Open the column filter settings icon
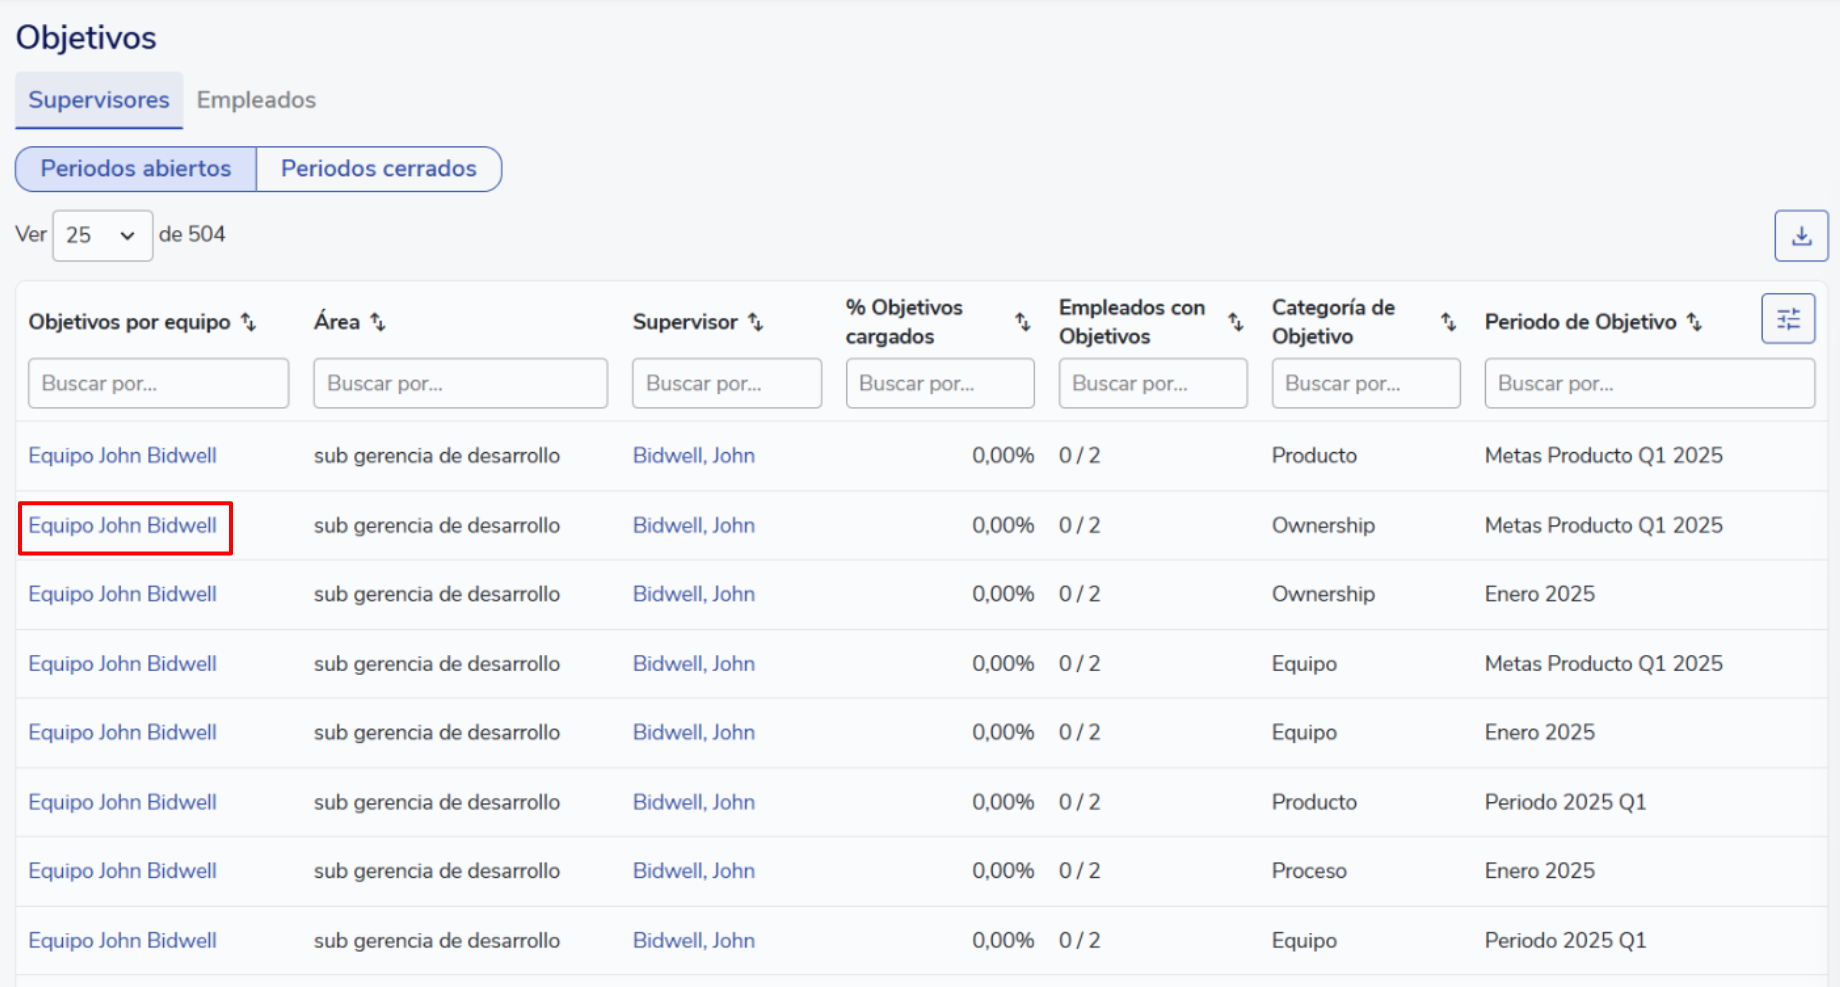Screen dimensions: 1840x987 coord(1787,319)
